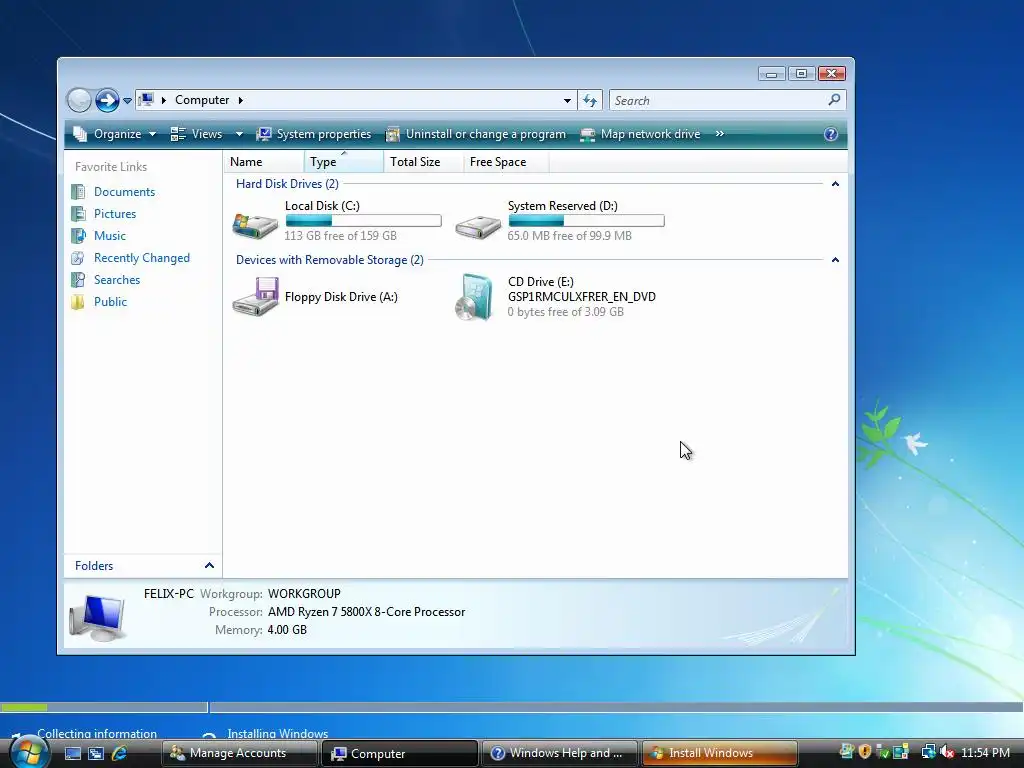Open the Public folder link

tap(110, 302)
